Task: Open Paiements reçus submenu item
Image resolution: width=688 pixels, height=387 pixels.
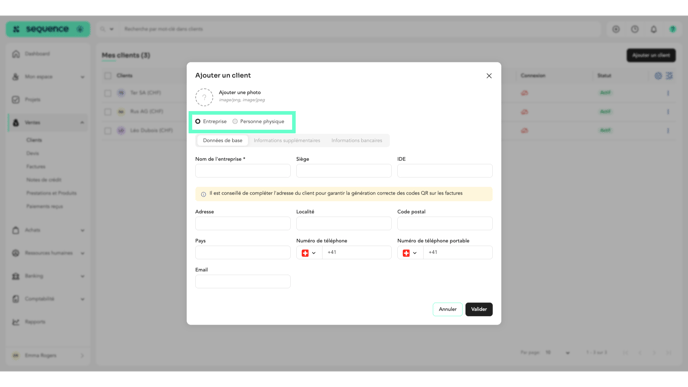Action: [45, 206]
